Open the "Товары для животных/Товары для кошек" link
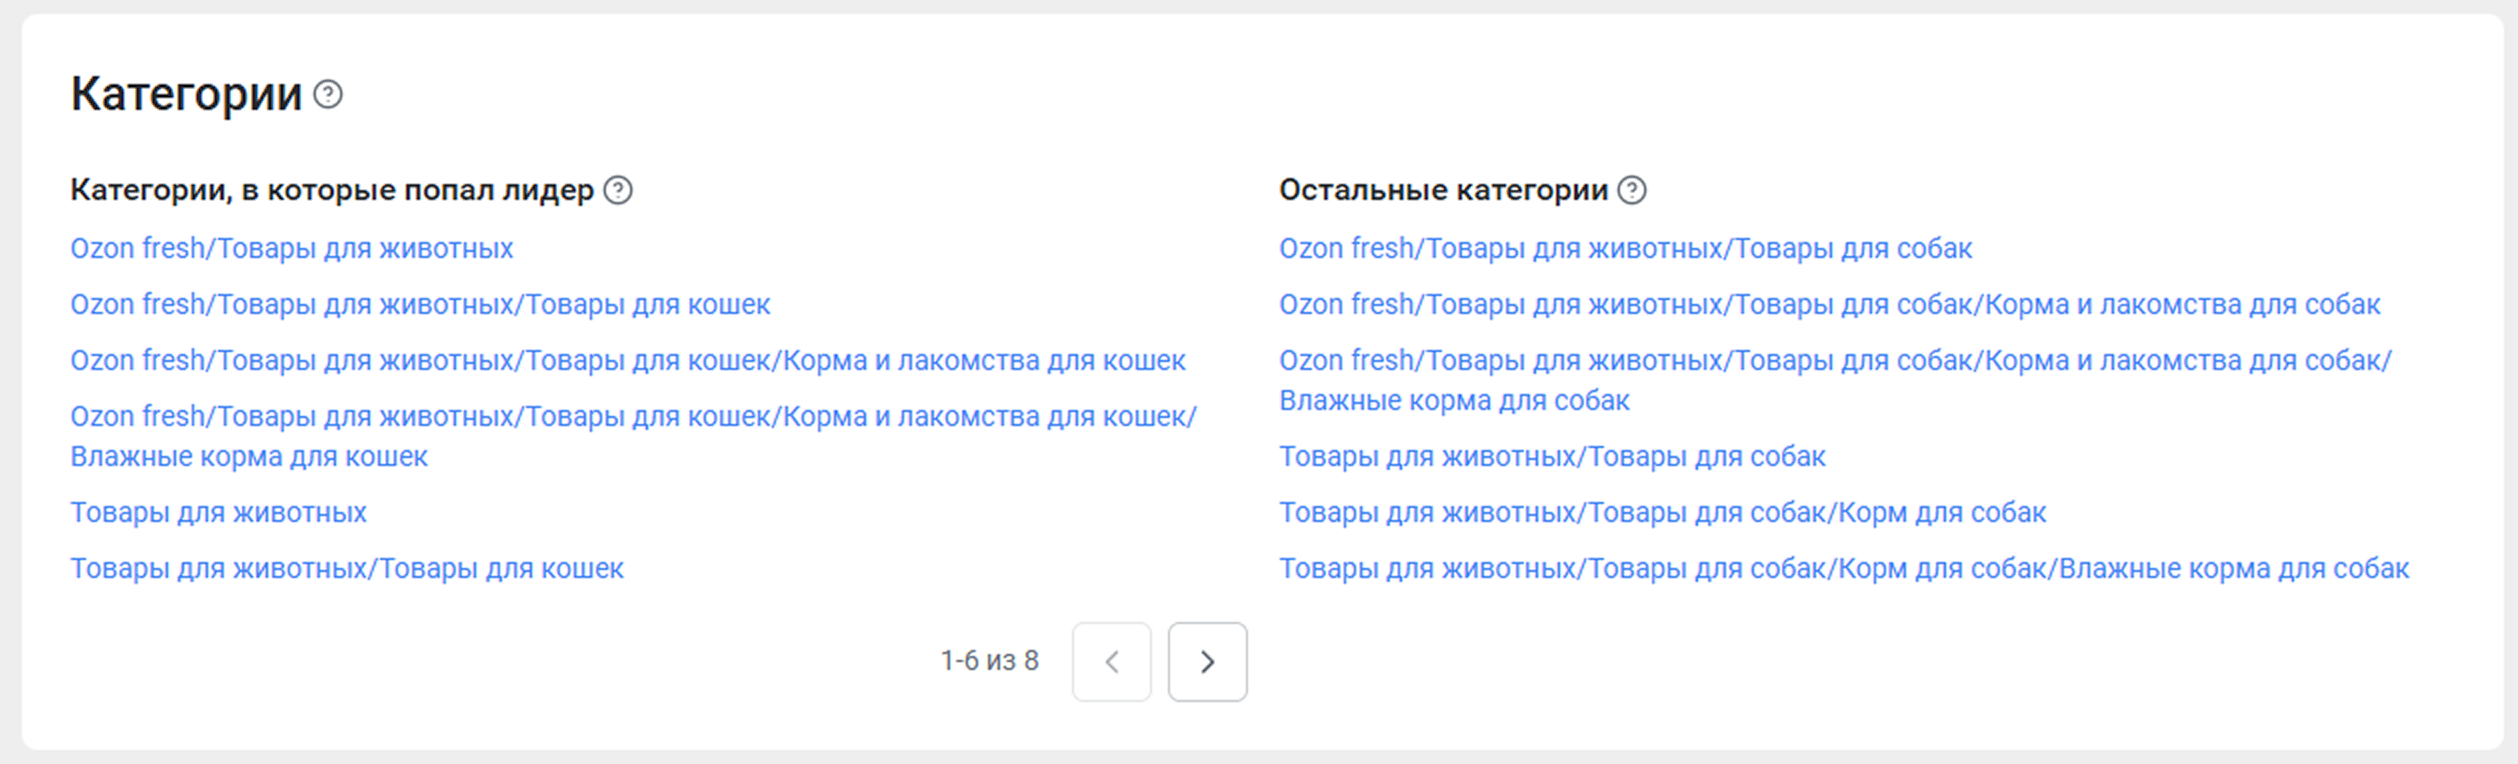Screen dimensions: 2518x764 346,568
